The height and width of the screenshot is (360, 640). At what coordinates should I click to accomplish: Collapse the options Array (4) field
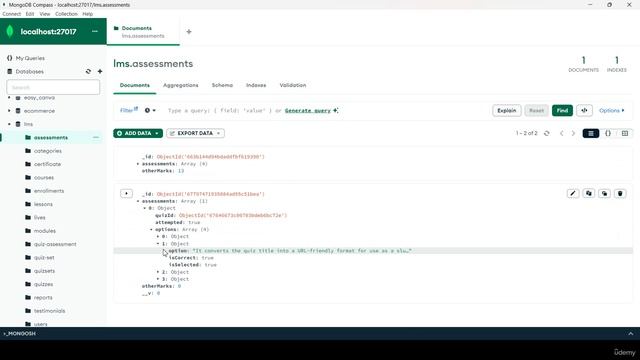[x=151, y=229]
